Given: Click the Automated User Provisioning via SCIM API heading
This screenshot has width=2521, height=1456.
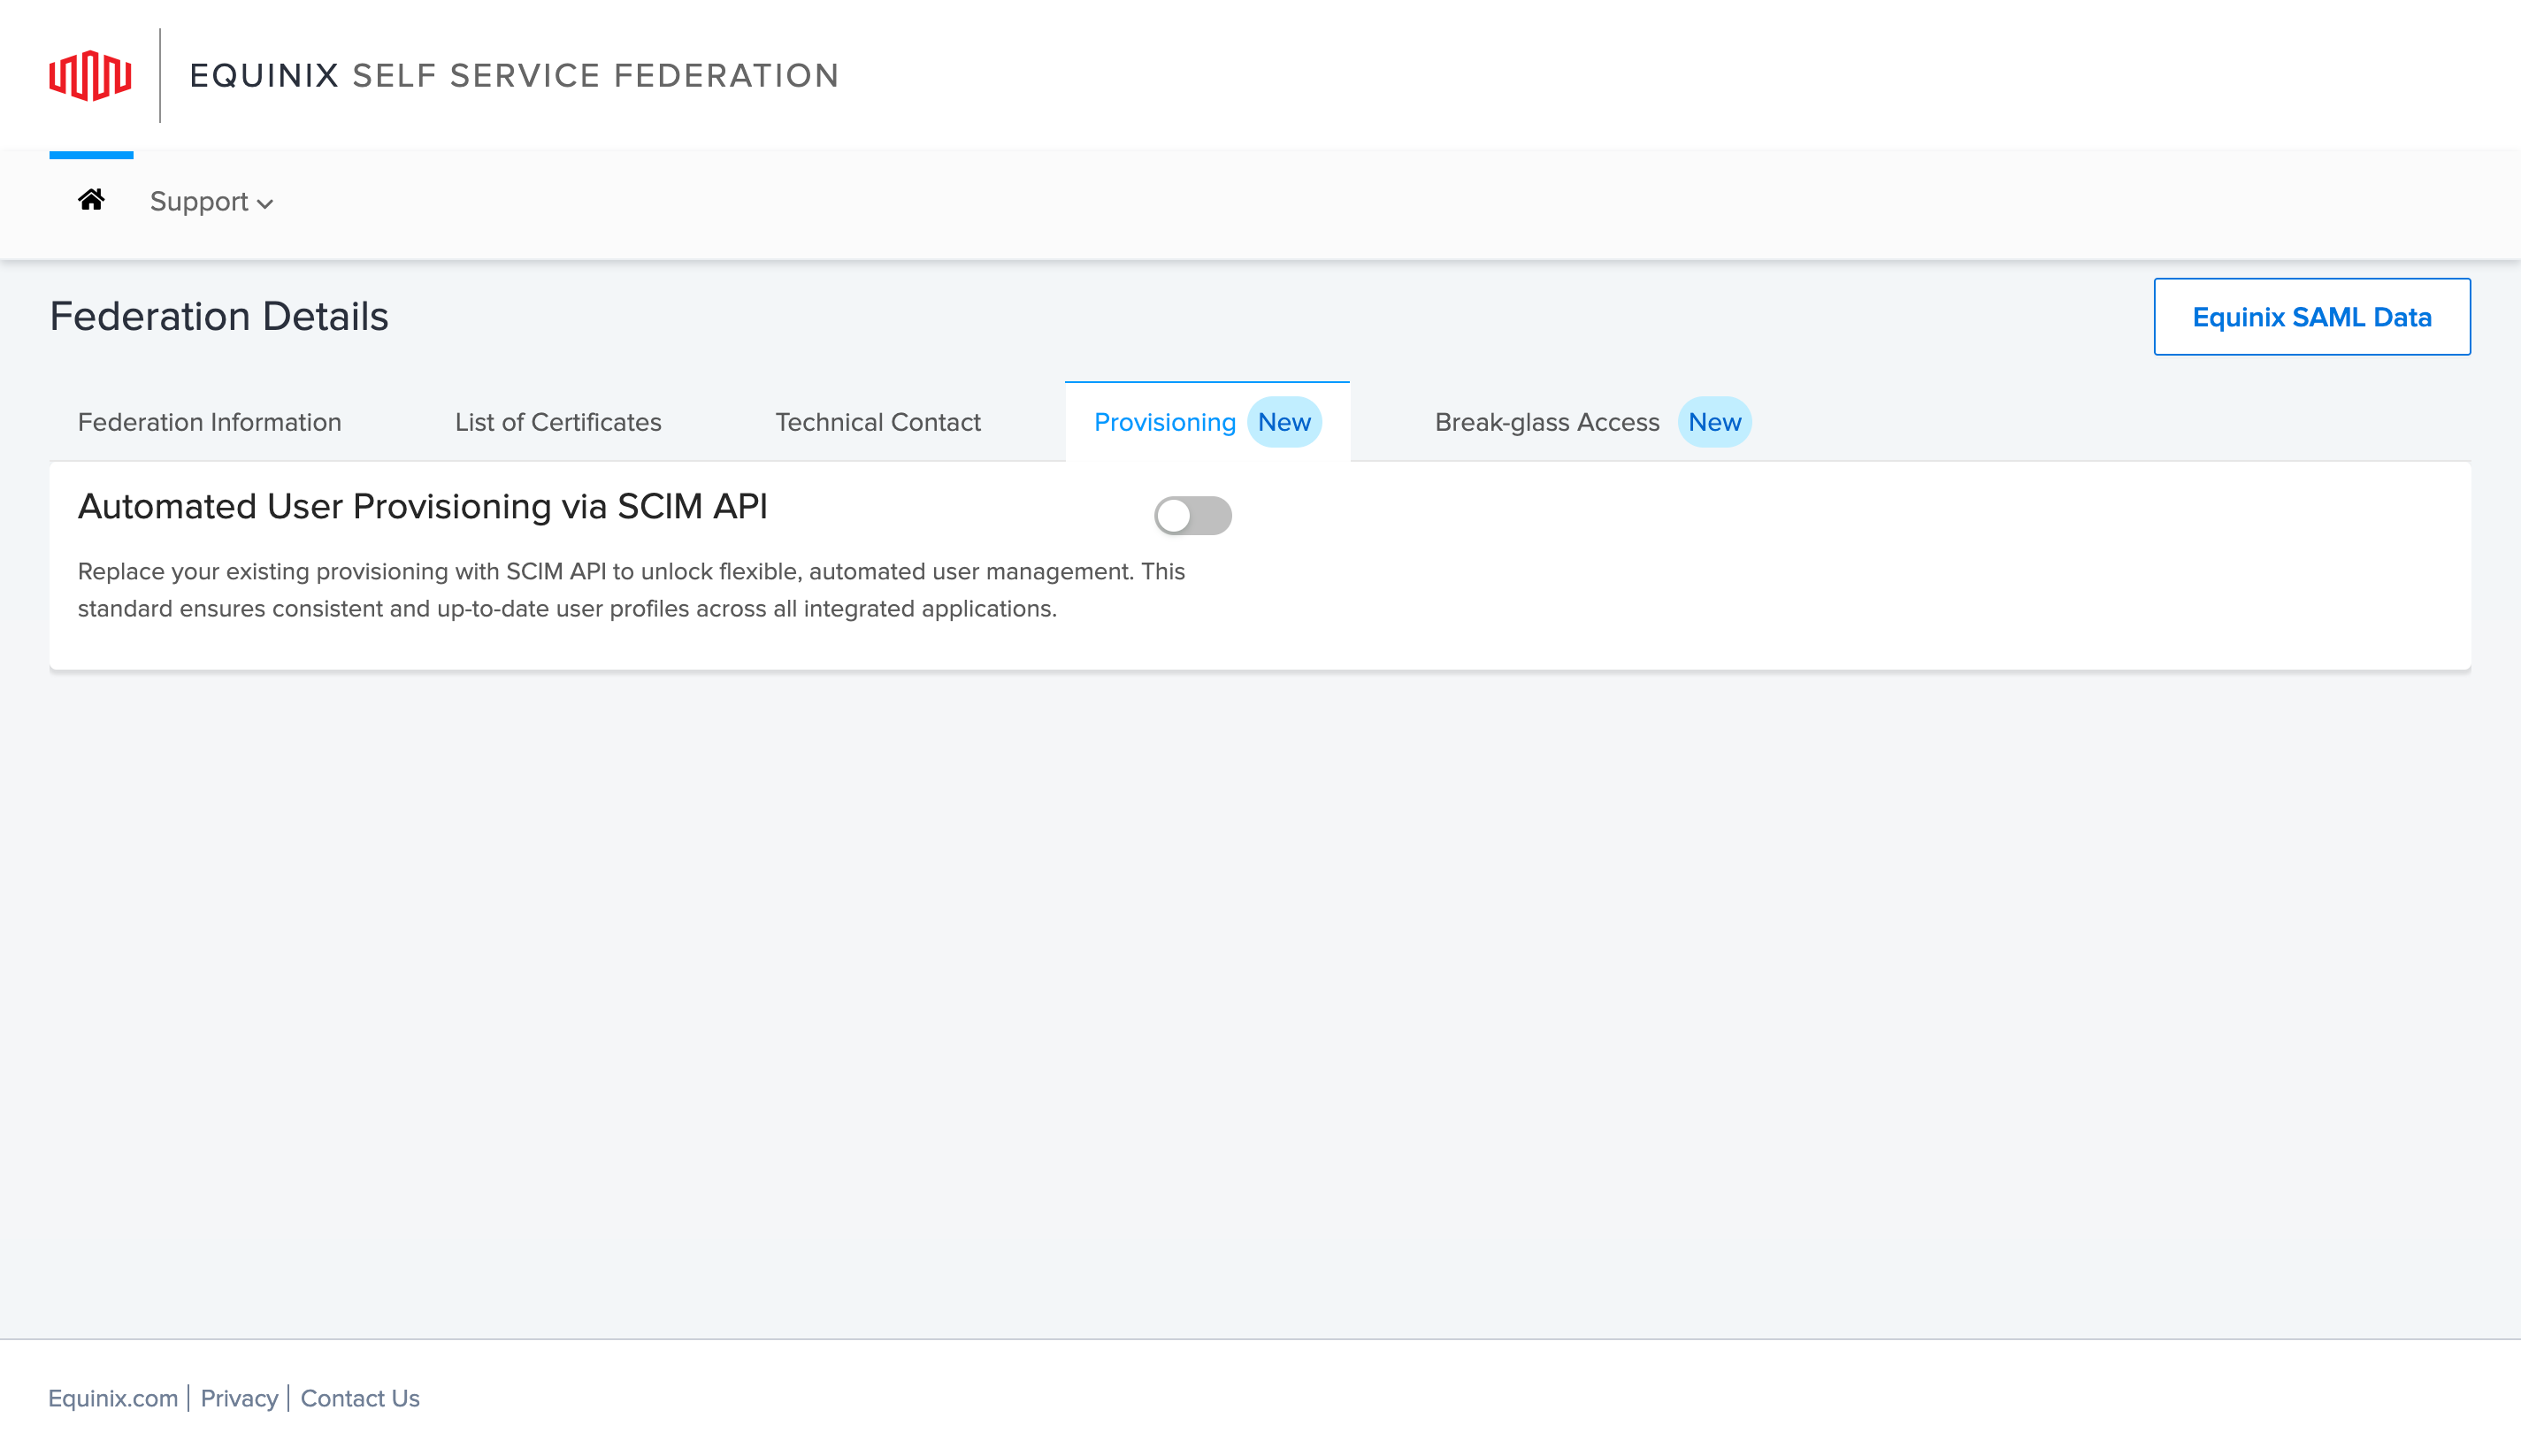Looking at the screenshot, I should (422, 507).
